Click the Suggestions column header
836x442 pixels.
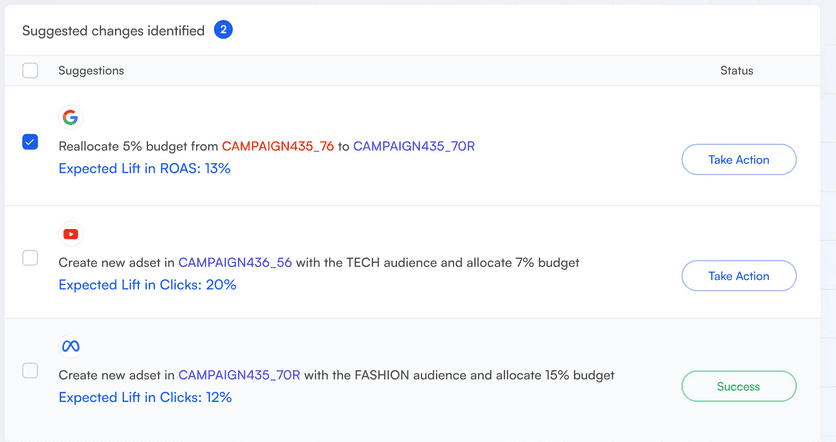(x=91, y=70)
